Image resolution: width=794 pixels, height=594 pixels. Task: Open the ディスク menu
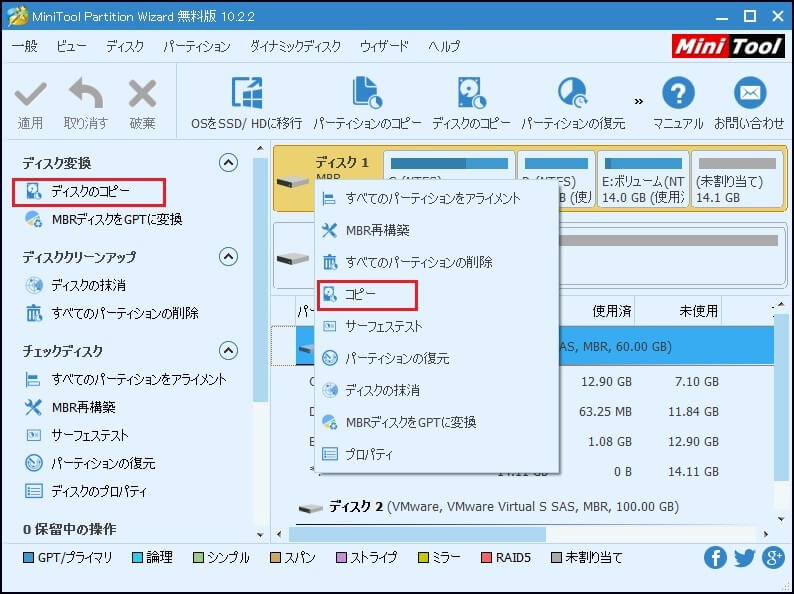click(125, 47)
